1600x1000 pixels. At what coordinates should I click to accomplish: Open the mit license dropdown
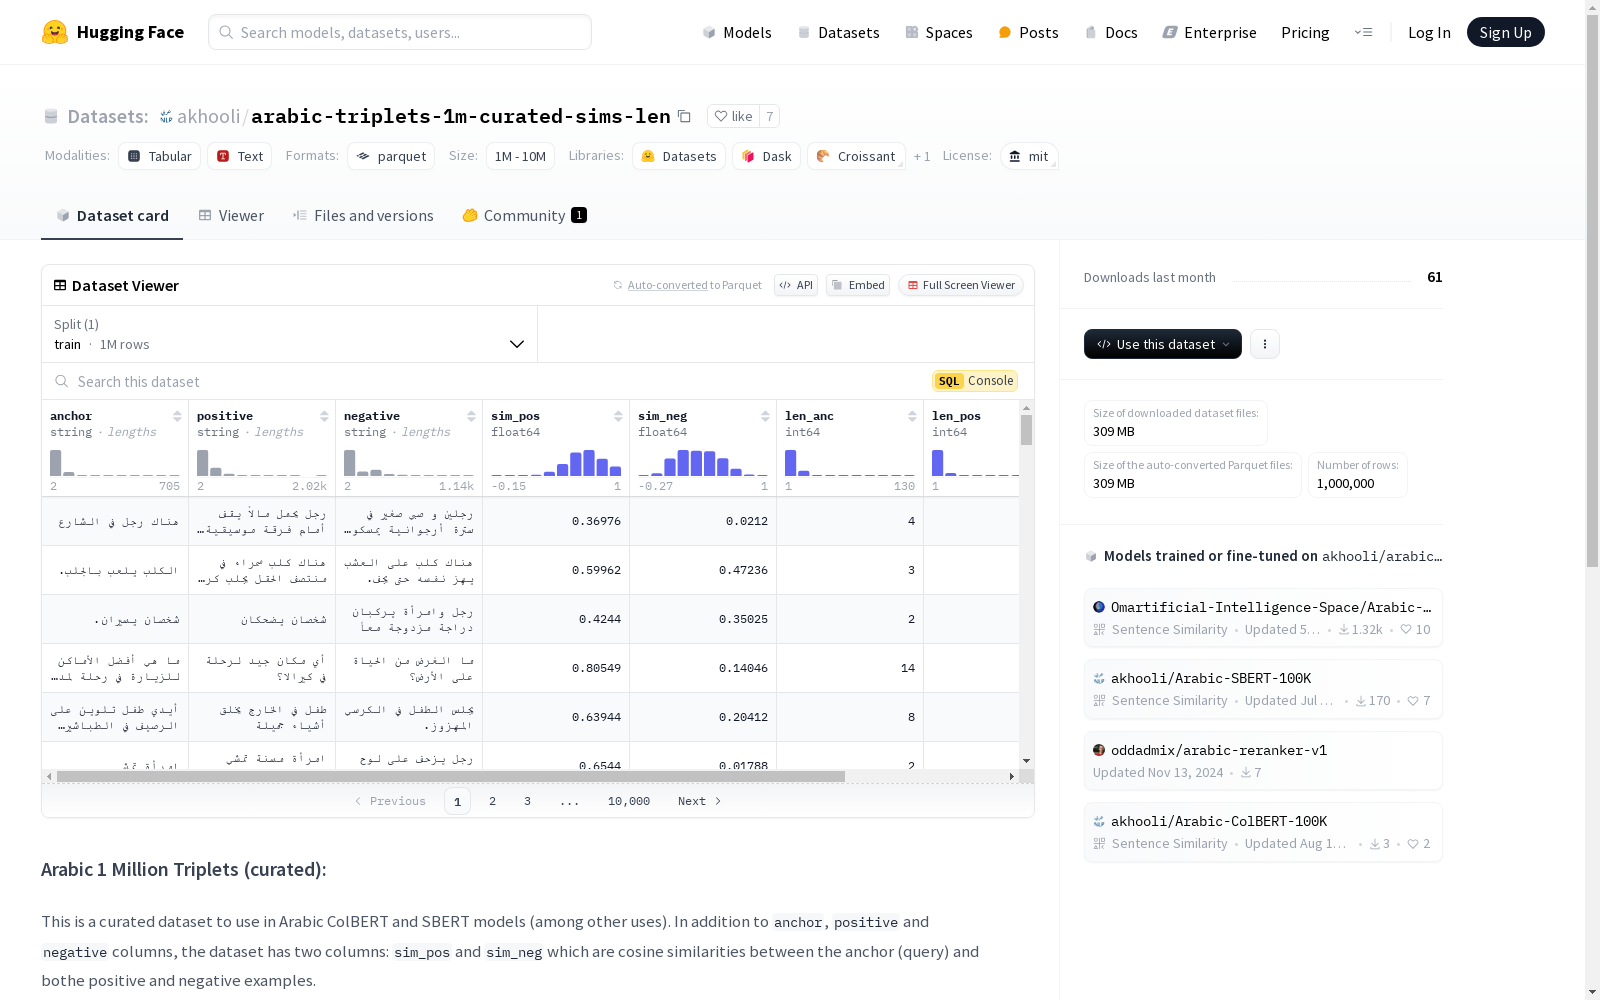click(x=1029, y=156)
